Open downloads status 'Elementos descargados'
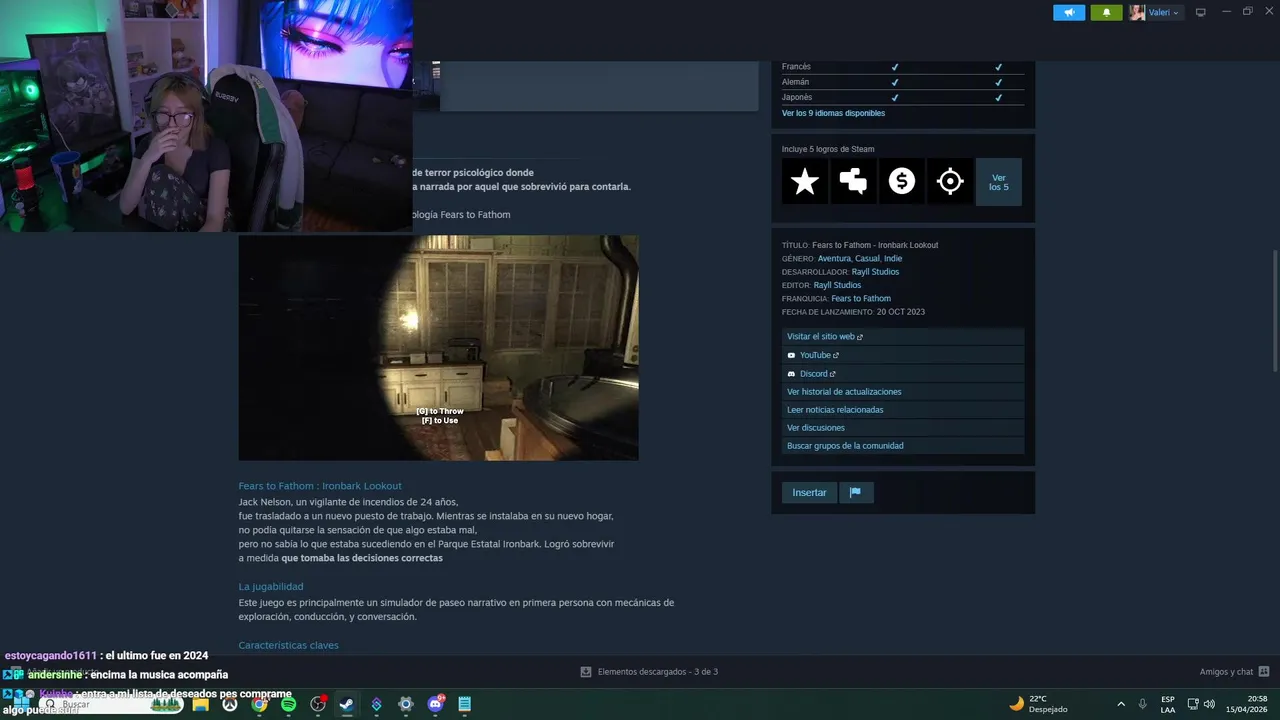Screen dimensions: 1280x720 pos(657,672)
